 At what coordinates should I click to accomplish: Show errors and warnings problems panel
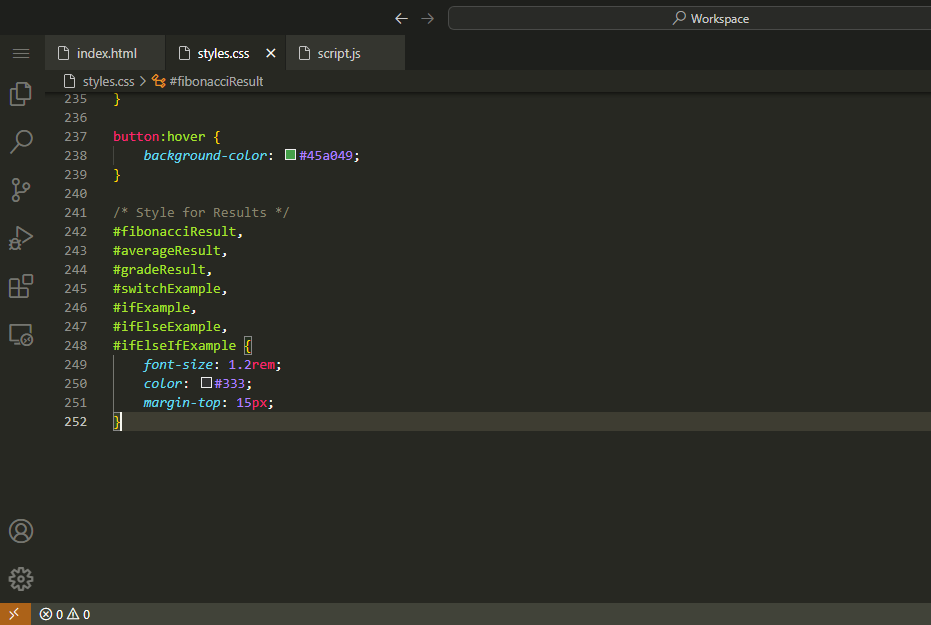tap(65, 614)
